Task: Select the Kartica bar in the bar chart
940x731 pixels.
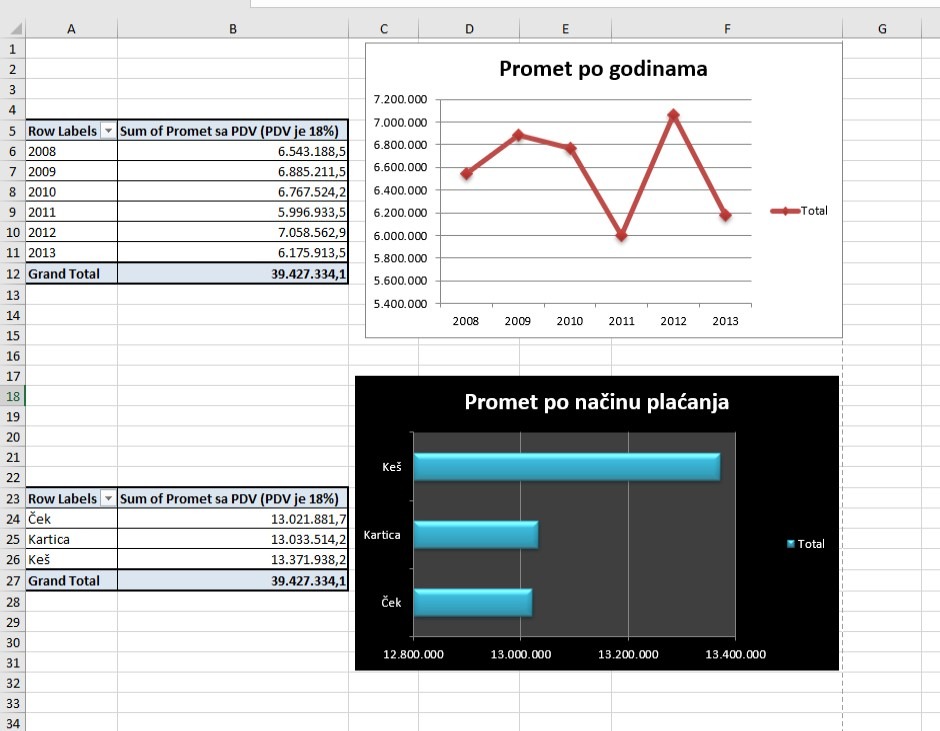Action: pyautogui.click(x=476, y=535)
